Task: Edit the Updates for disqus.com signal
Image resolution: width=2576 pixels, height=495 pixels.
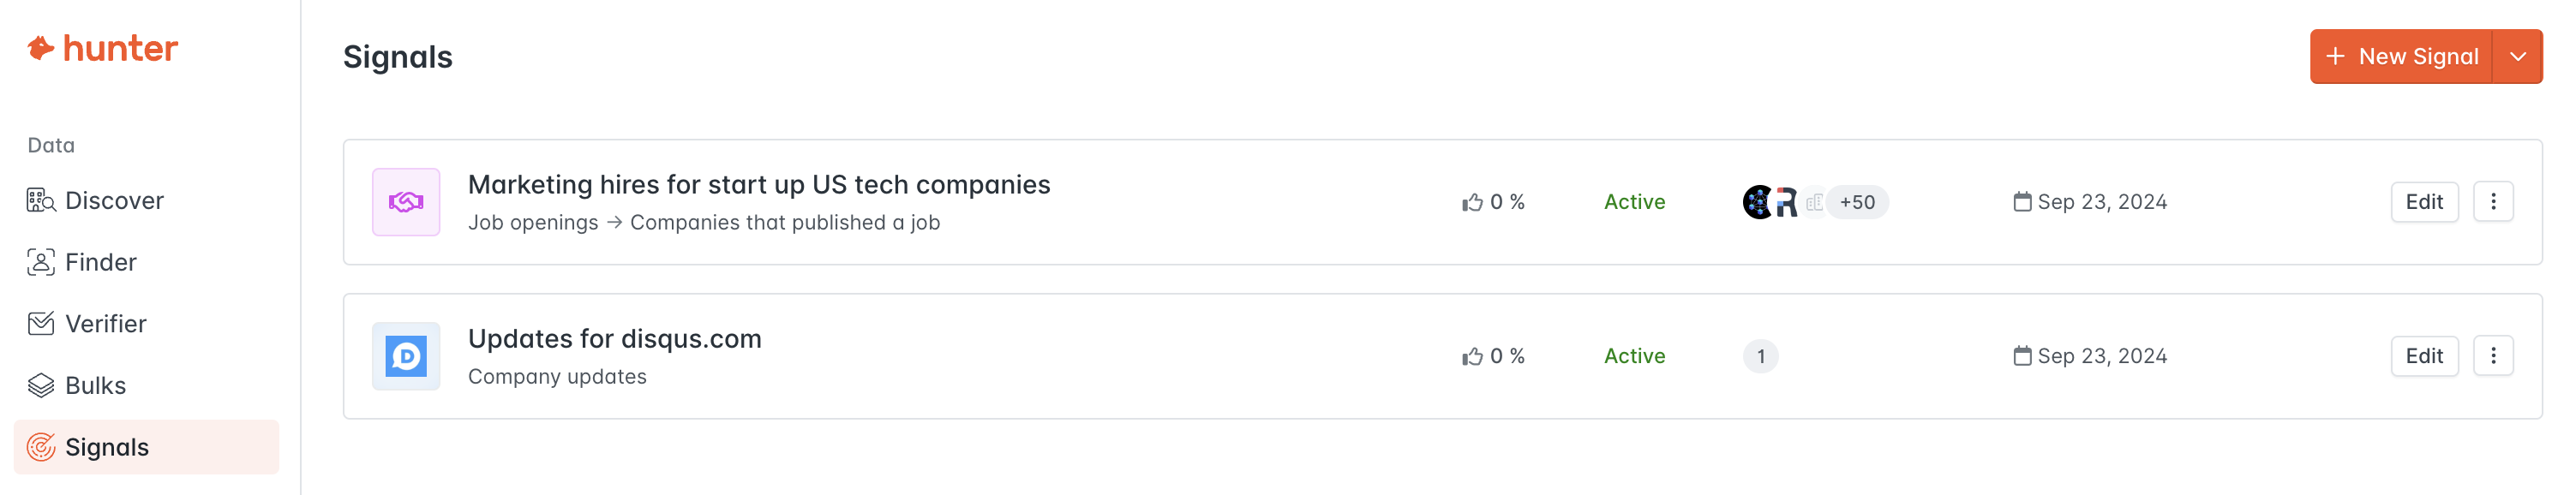Action: [x=2424, y=356]
